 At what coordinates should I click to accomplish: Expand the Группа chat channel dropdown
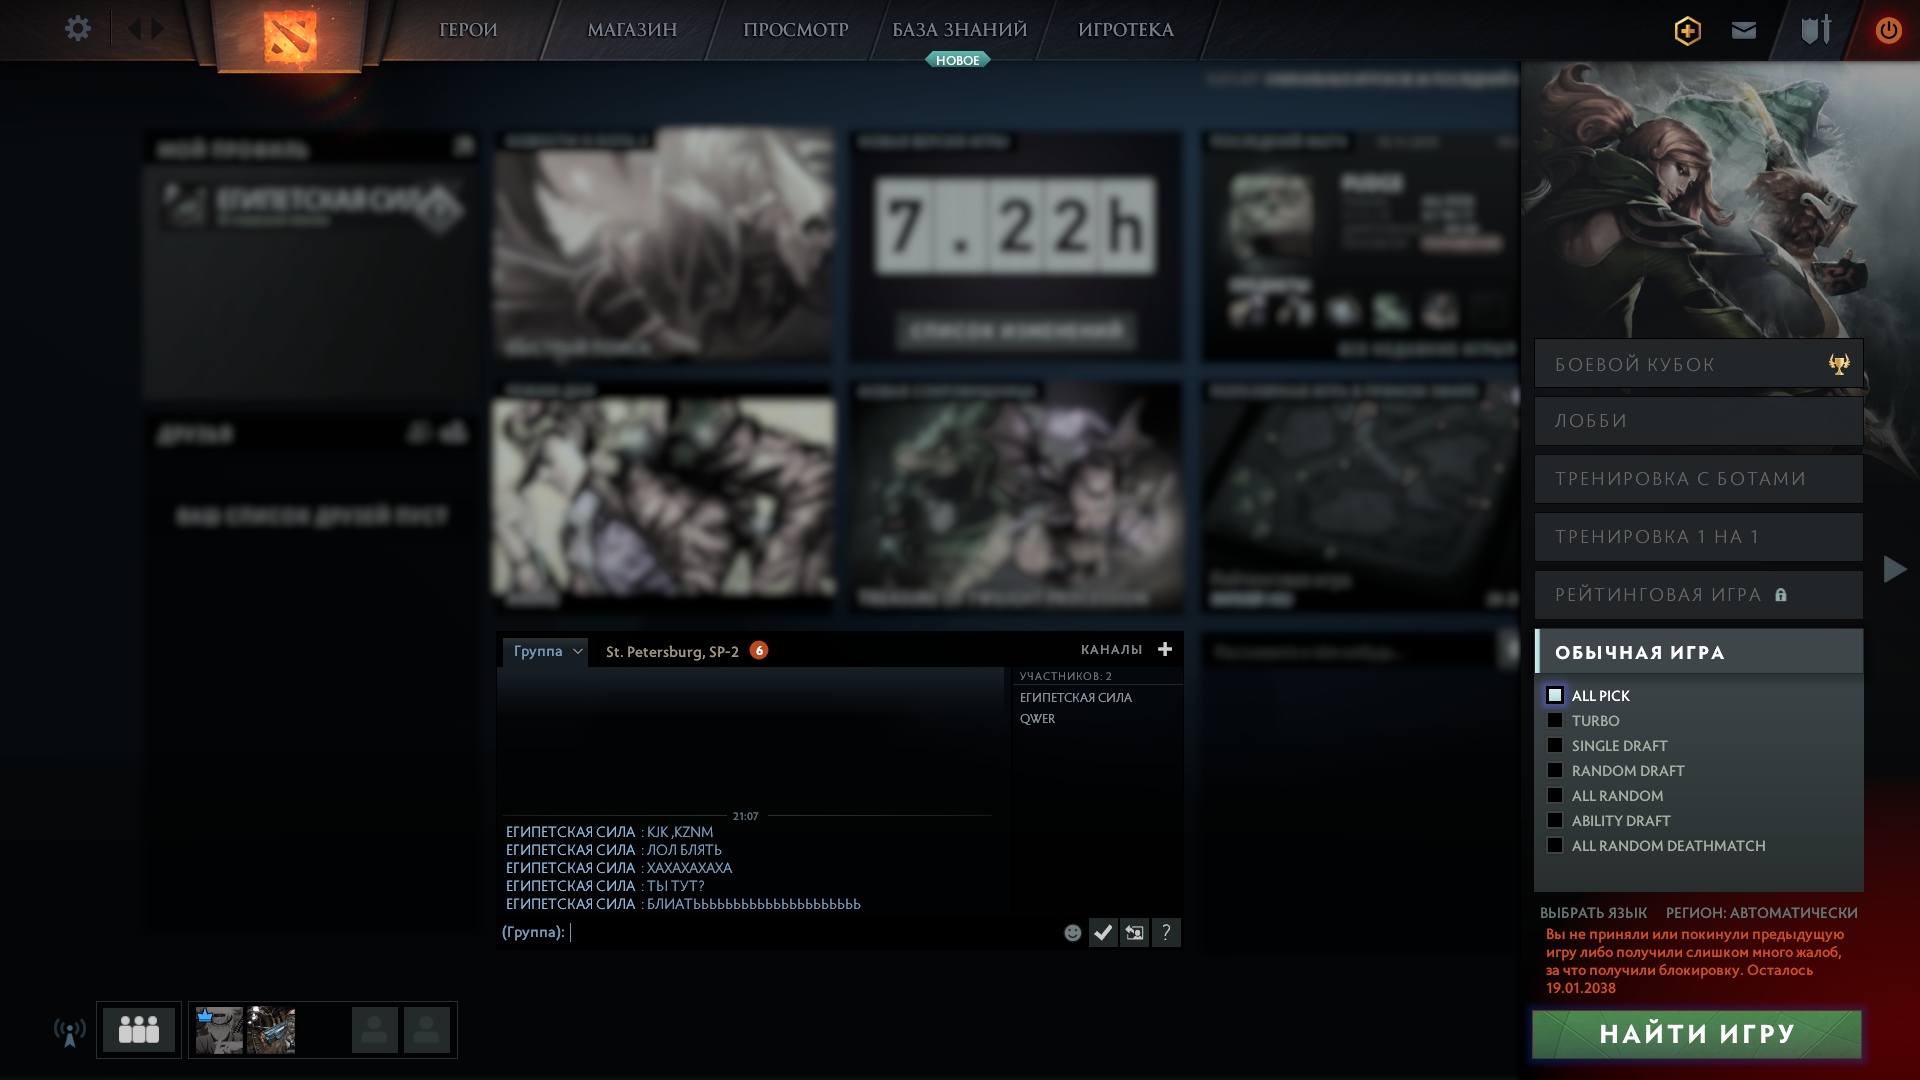pos(577,651)
